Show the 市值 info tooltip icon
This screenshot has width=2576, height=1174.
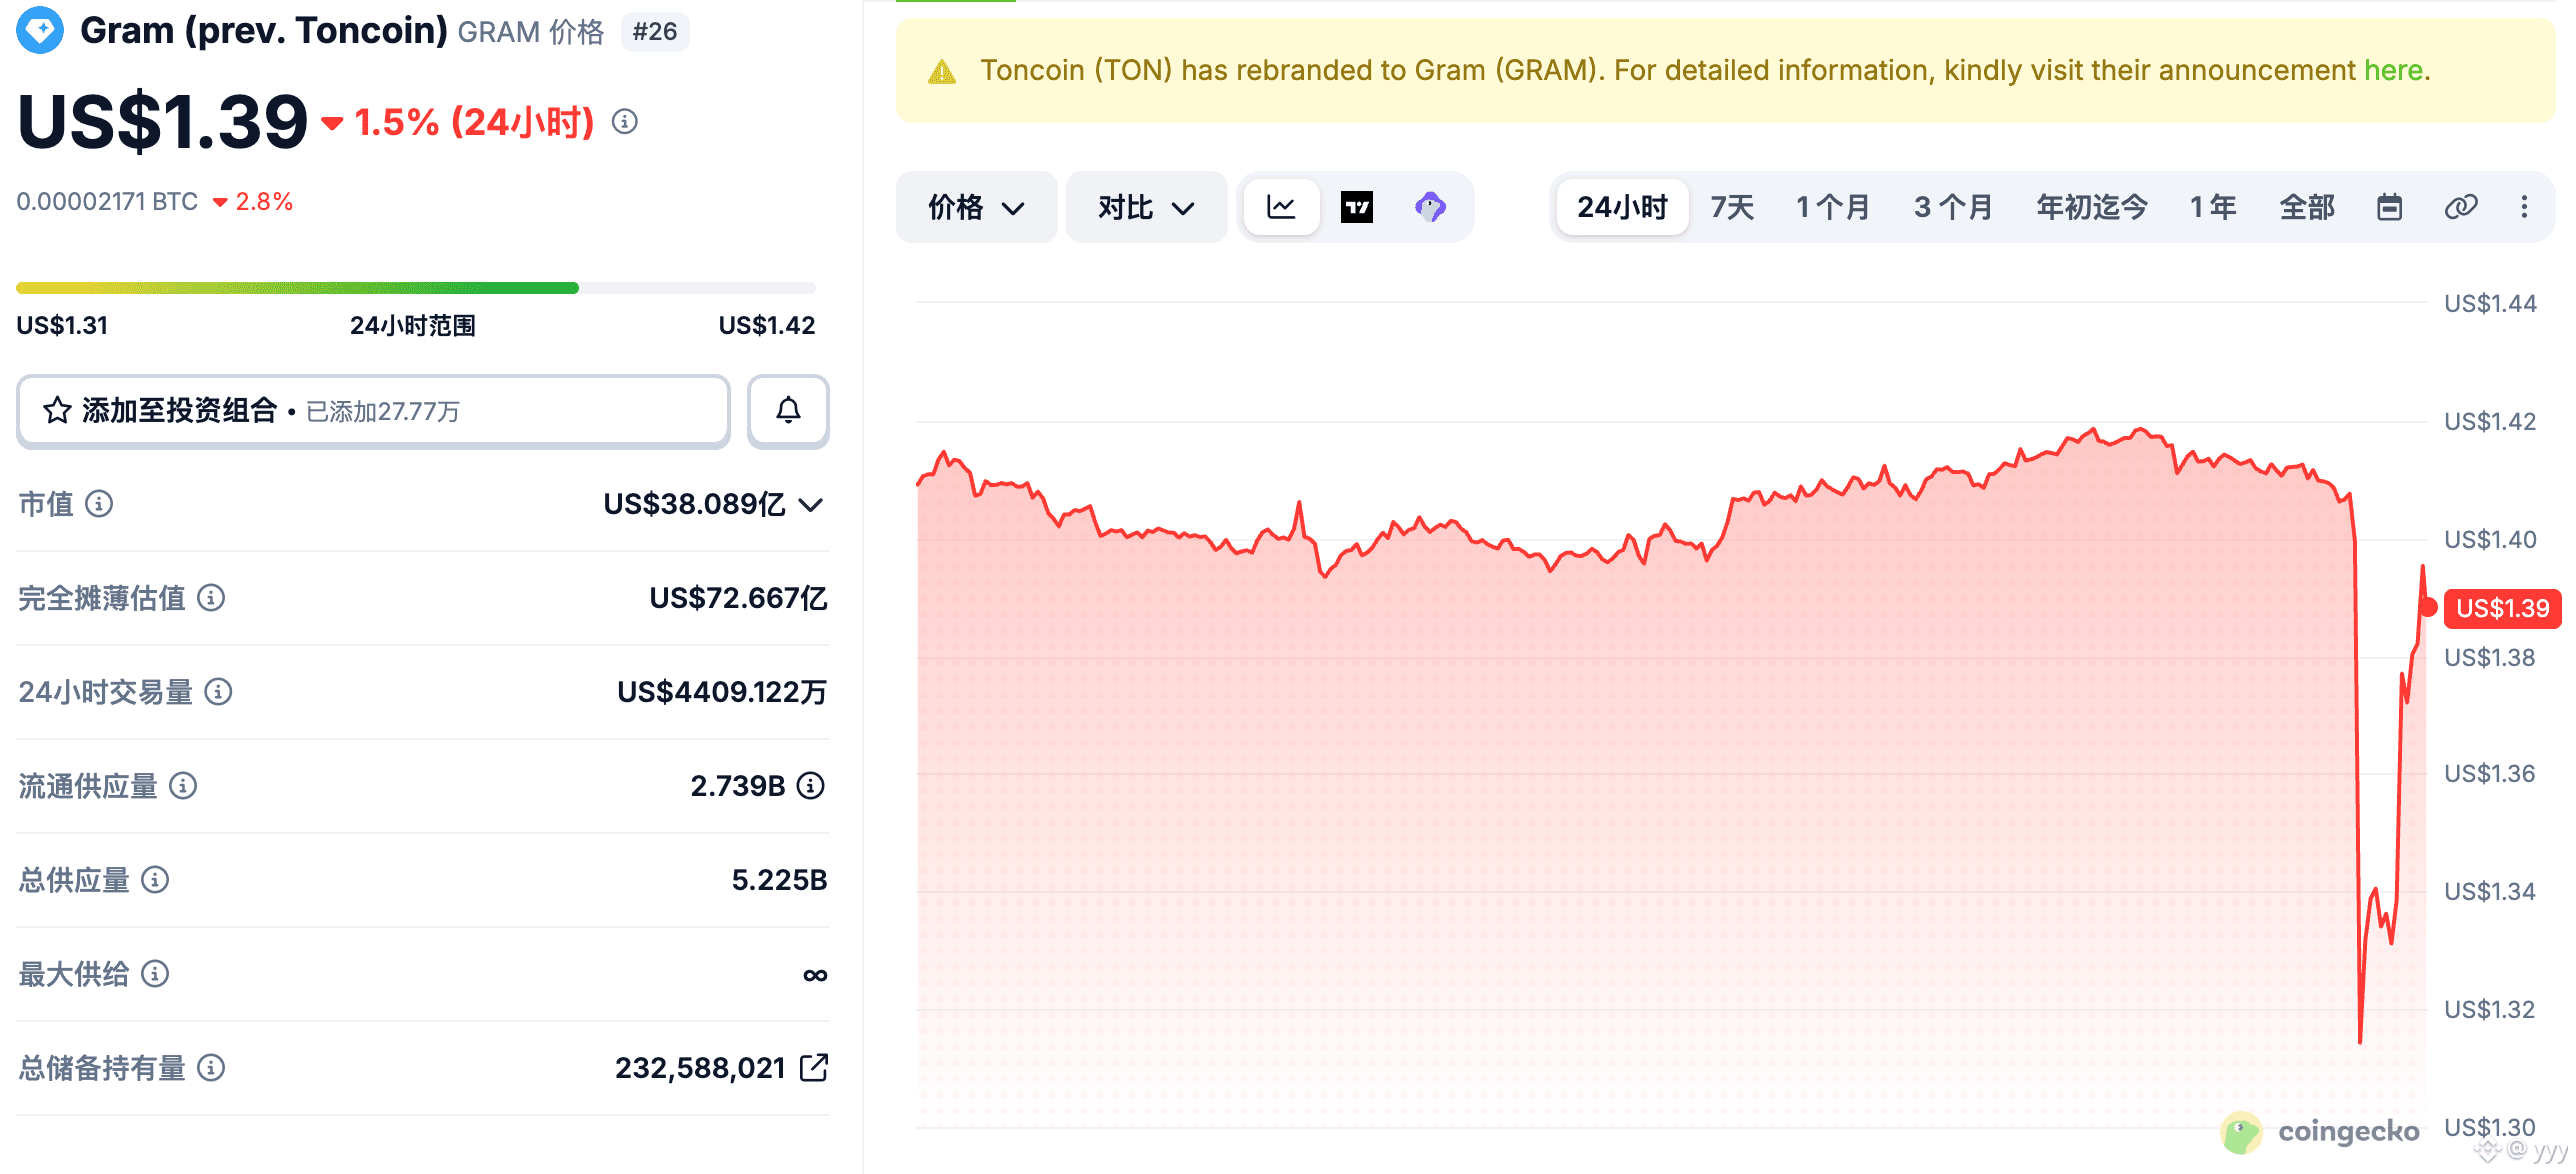(99, 503)
